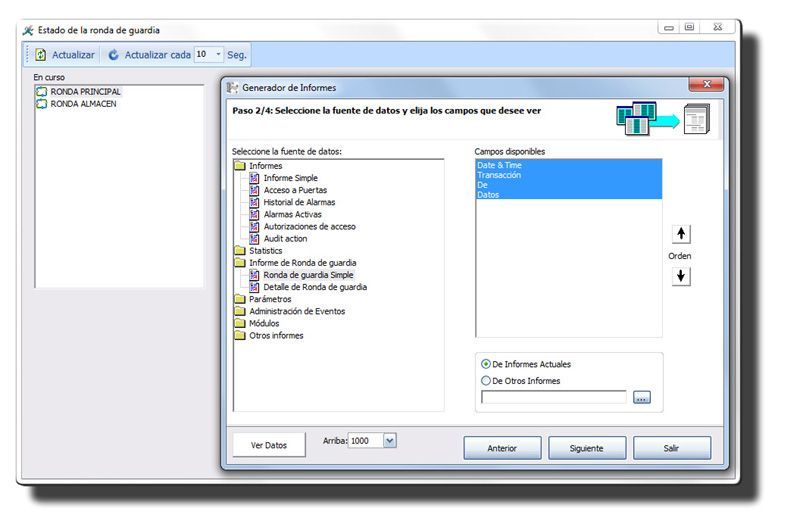The image size is (800, 524).
Task: Click the Anterior button
Action: coord(502,448)
